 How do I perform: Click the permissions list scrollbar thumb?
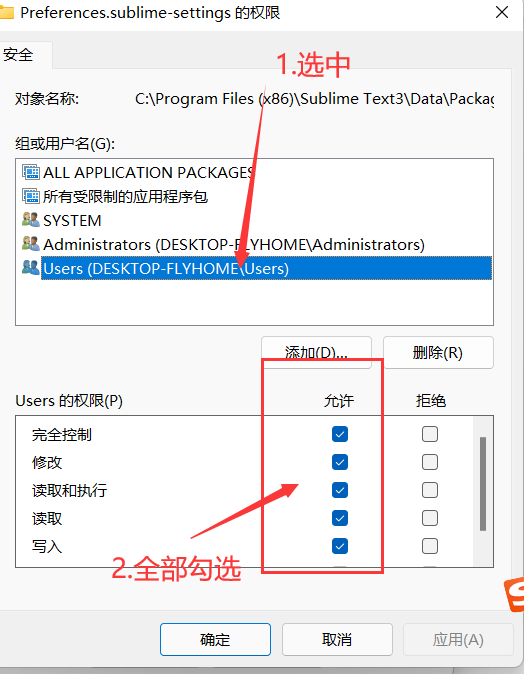pos(483,484)
